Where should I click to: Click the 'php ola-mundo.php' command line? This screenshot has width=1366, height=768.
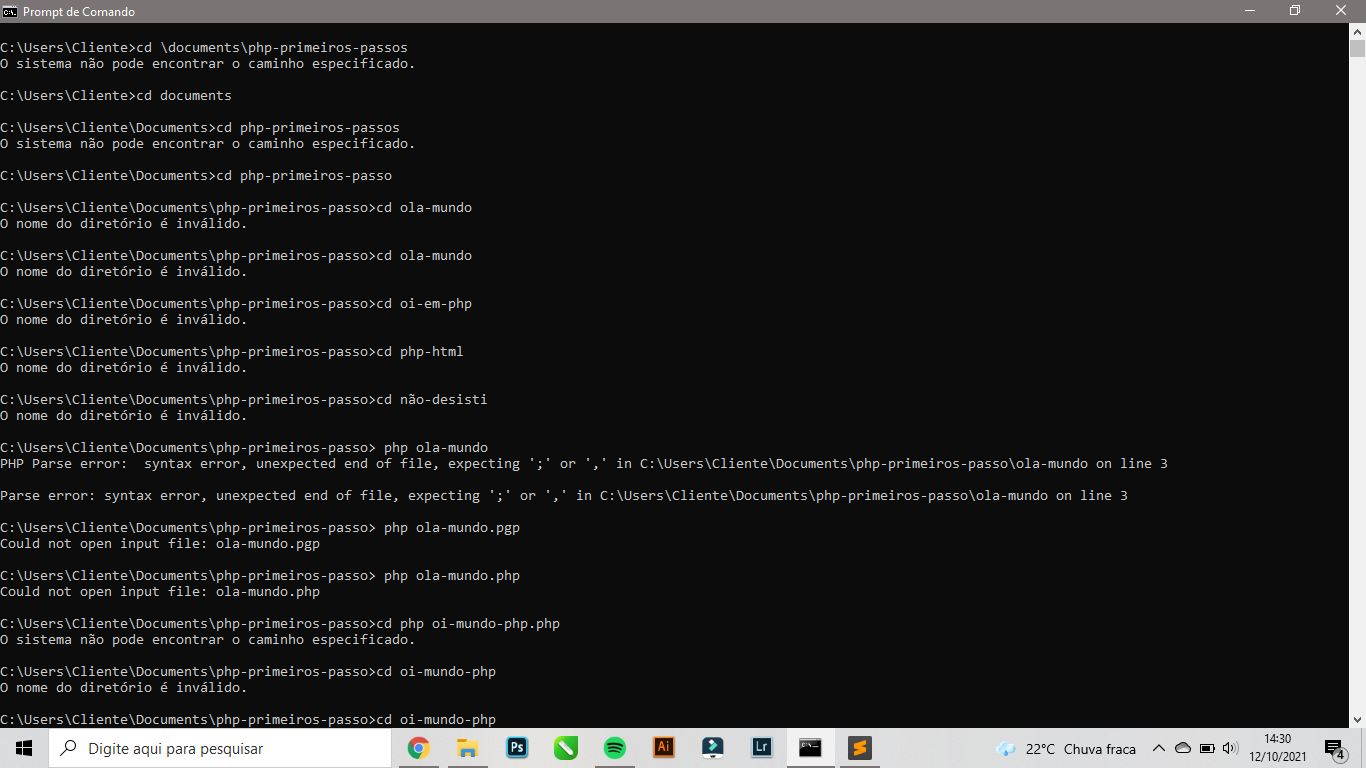(x=260, y=576)
